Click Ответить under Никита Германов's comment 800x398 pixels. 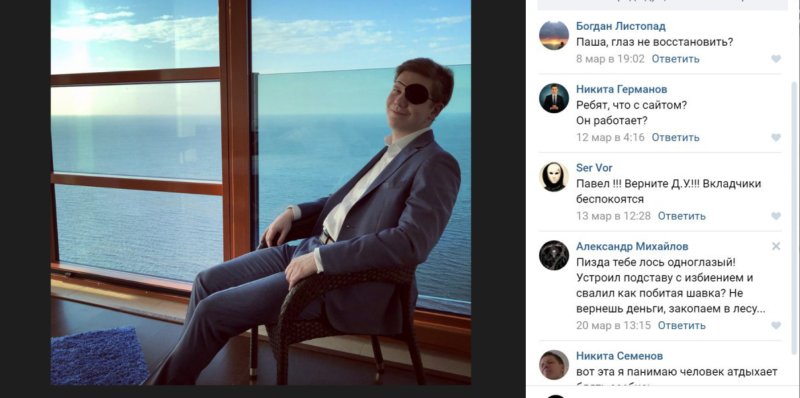pyautogui.click(x=675, y=138)
